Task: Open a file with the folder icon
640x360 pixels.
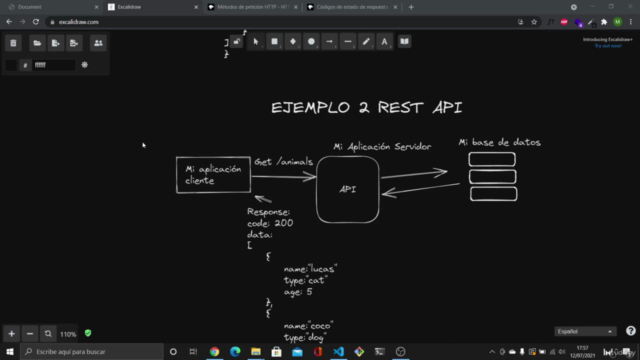Action: 37,43
